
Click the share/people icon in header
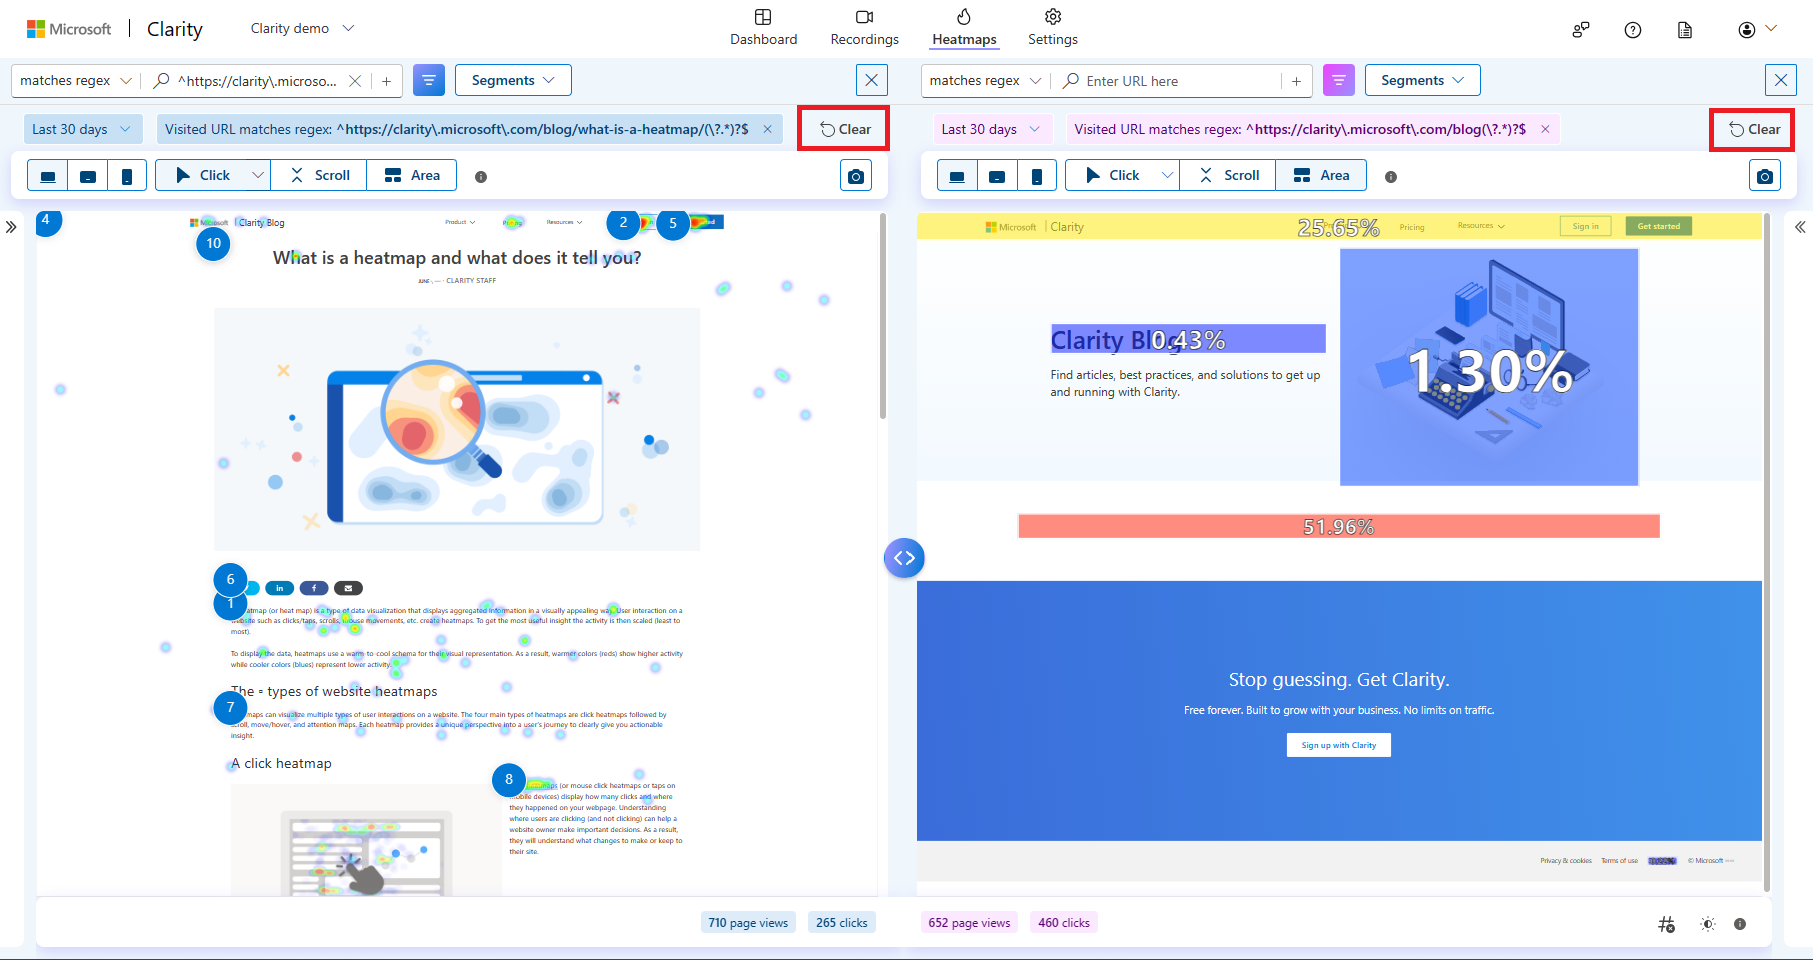(x=1581, y=30)
